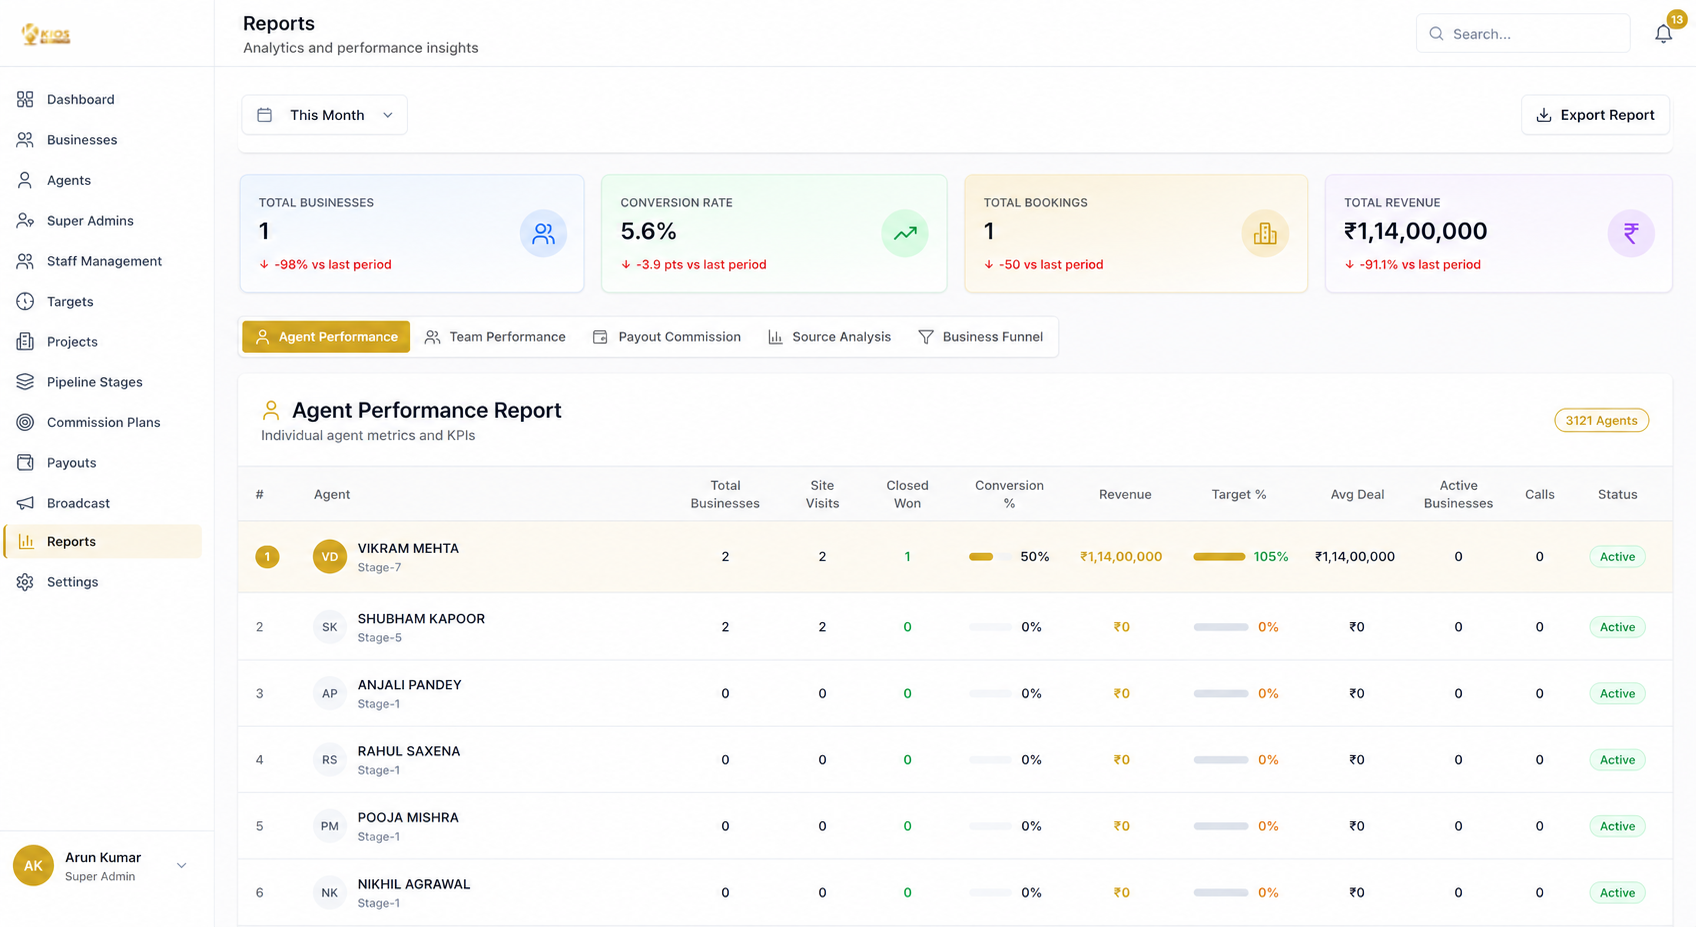
Task: Open the Source Analysis tab
Action: 829,337
